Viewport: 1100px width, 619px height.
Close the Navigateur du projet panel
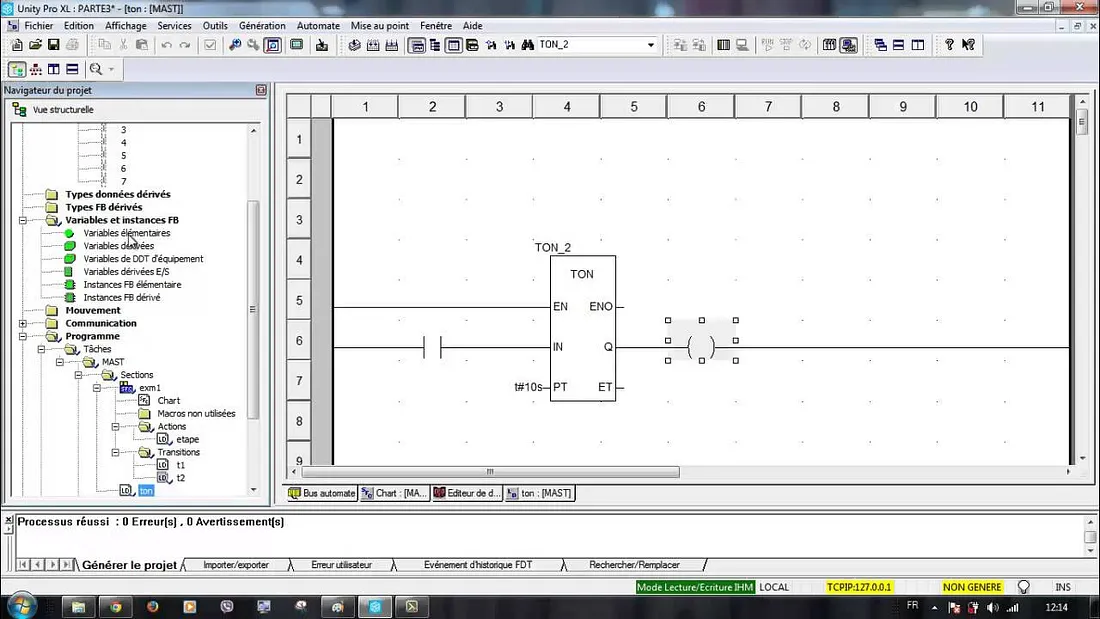pos(261,90)
